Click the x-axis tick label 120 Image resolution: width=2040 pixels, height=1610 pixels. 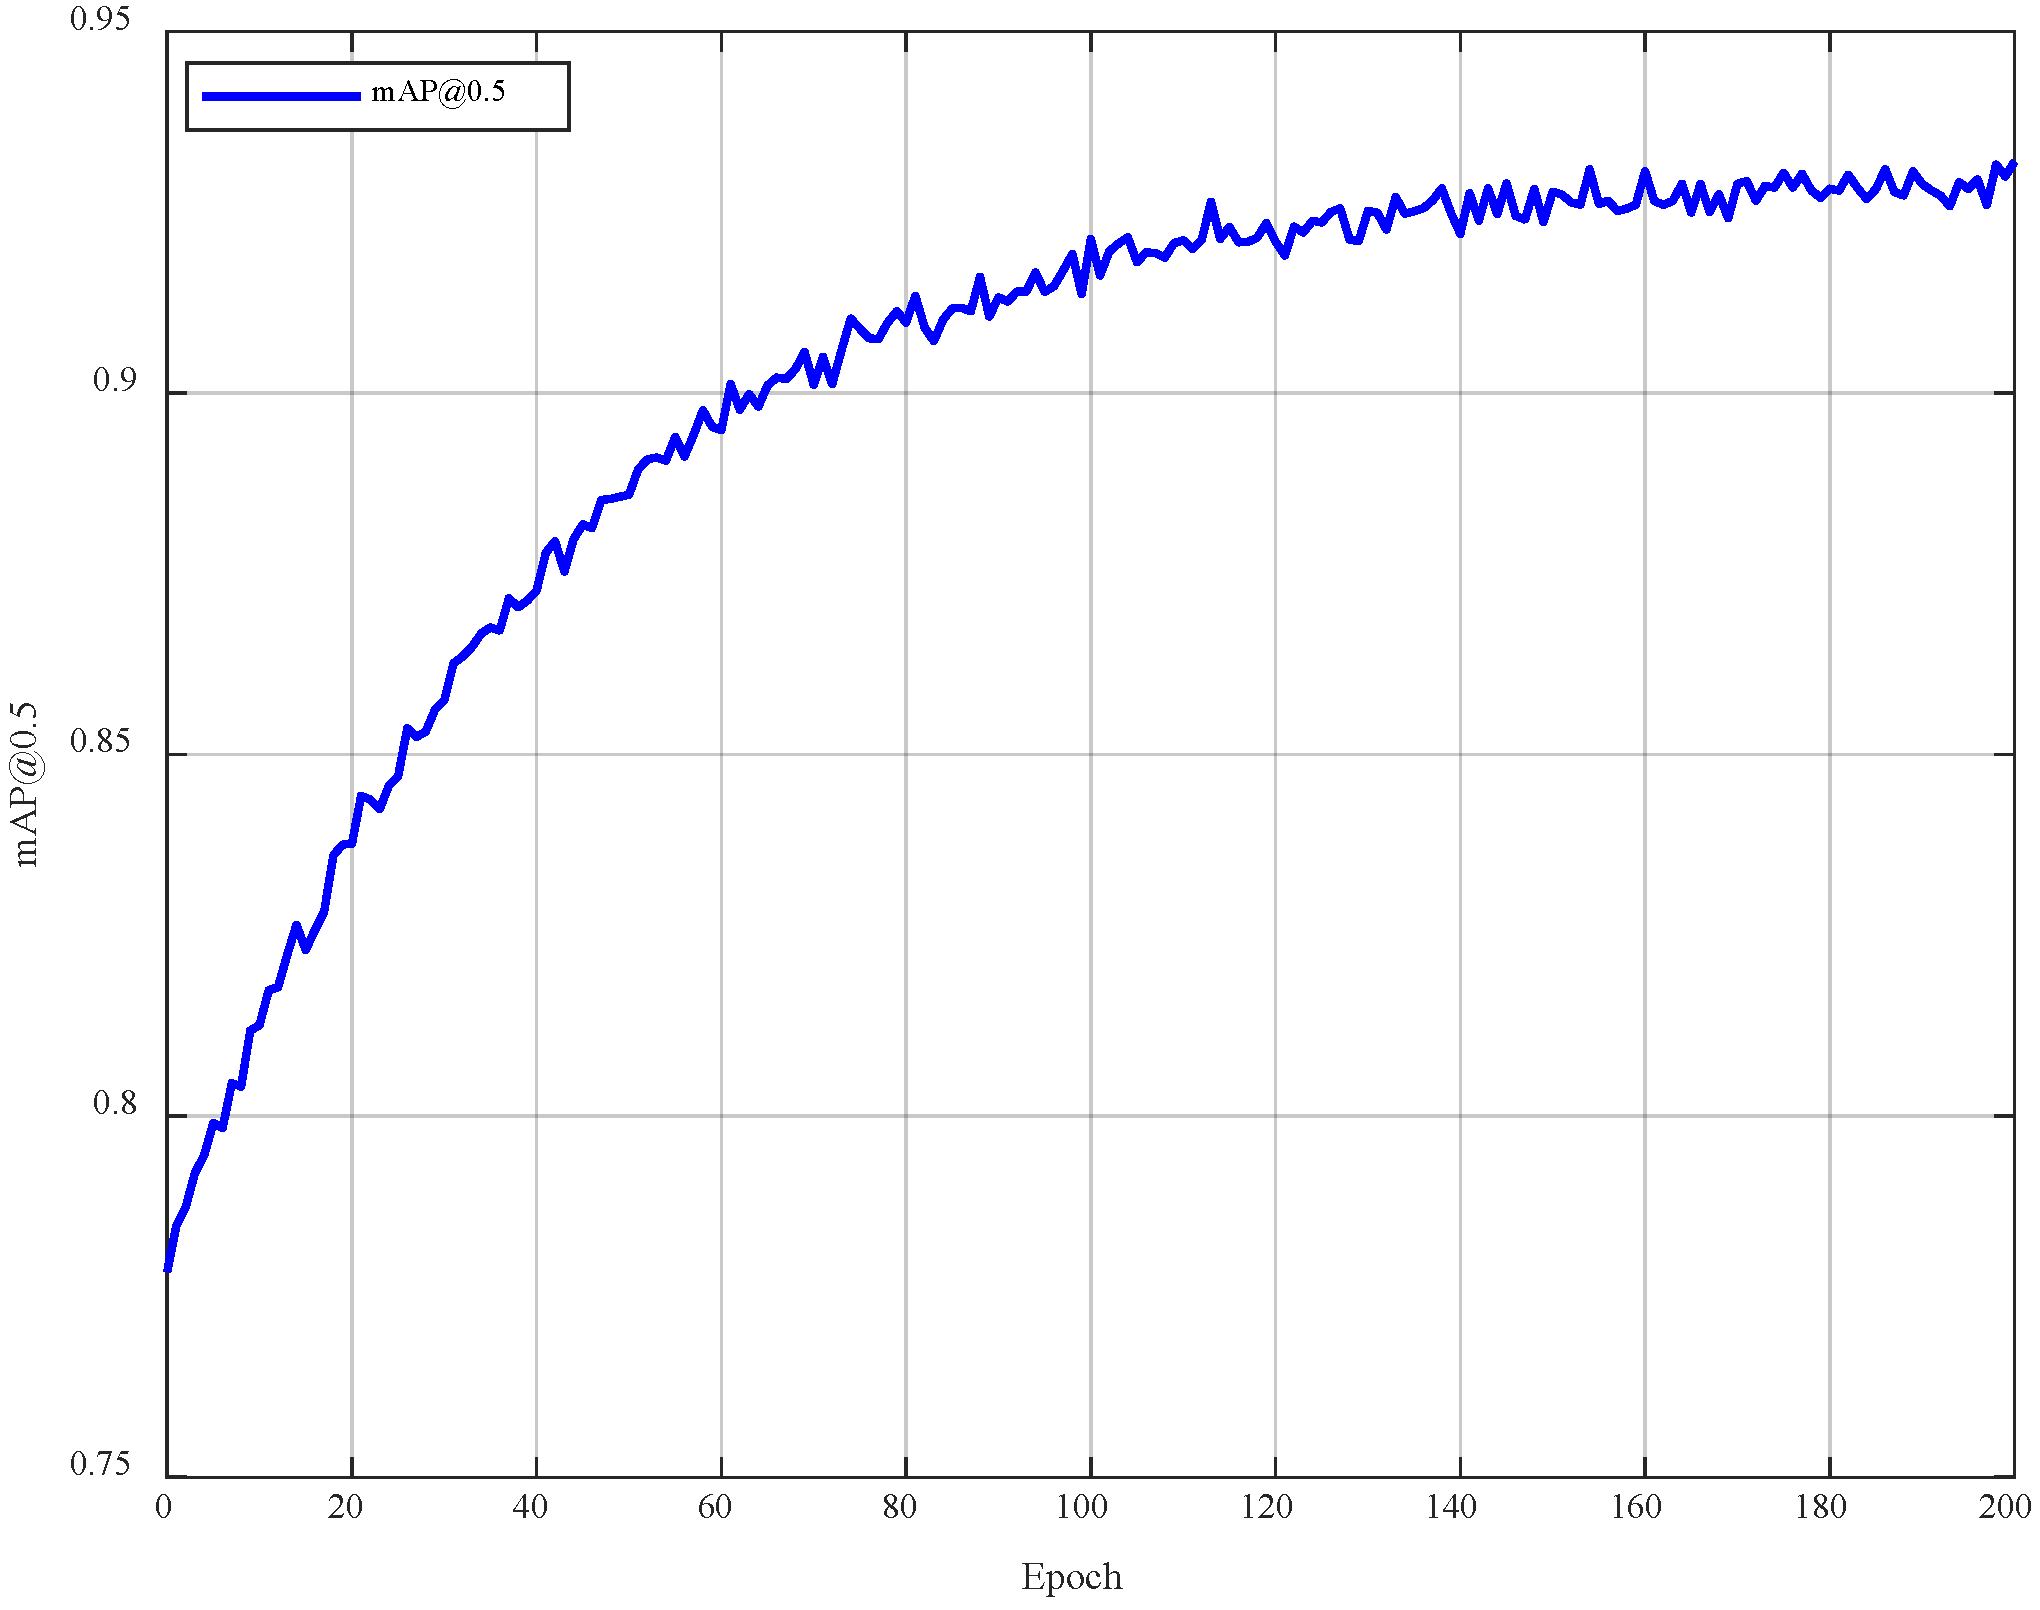(x=1267, y=1507)
